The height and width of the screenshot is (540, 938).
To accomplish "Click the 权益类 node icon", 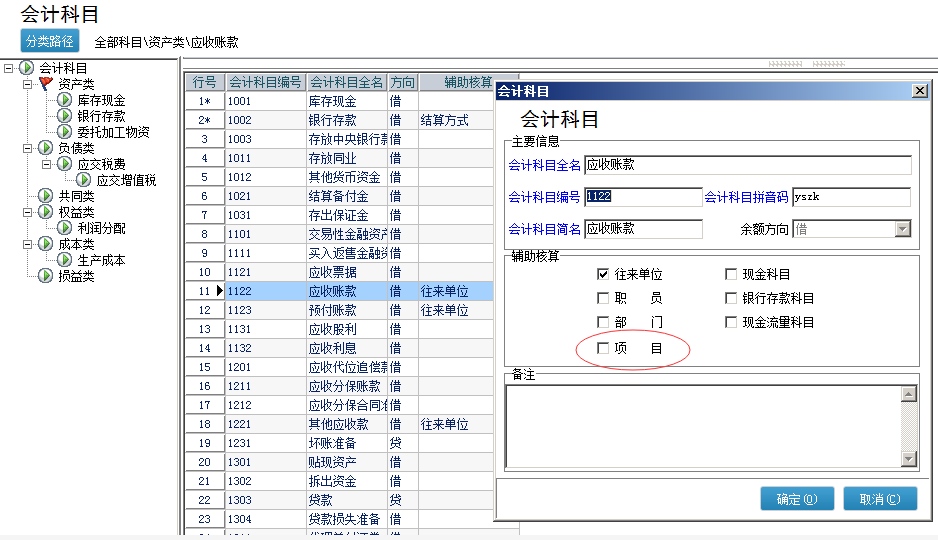I will click(x=45, y=211).
